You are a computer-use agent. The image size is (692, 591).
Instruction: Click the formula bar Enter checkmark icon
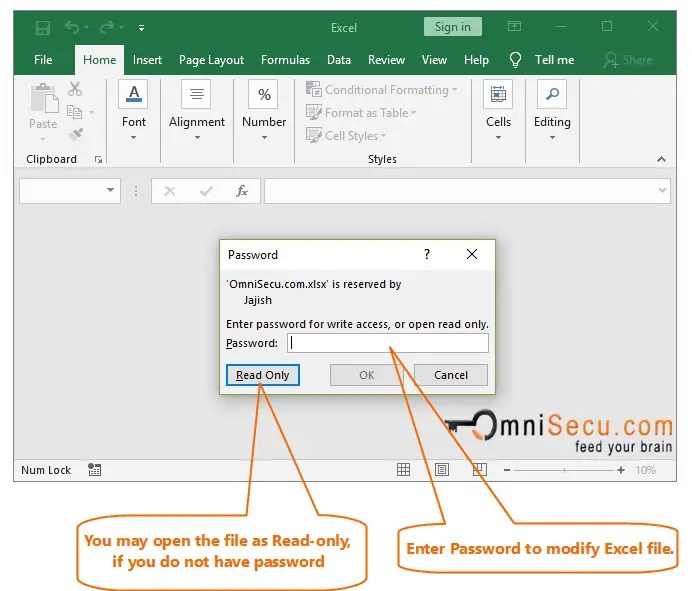click(x=206, y=191)
